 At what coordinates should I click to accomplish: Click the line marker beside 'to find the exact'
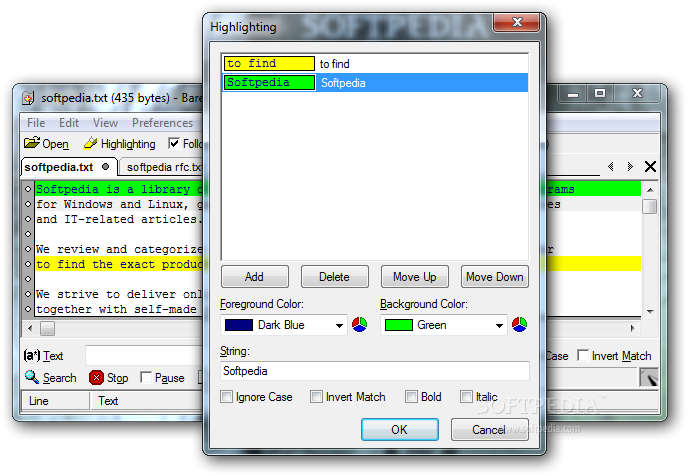pyautogui.click(x=28, y=264)
